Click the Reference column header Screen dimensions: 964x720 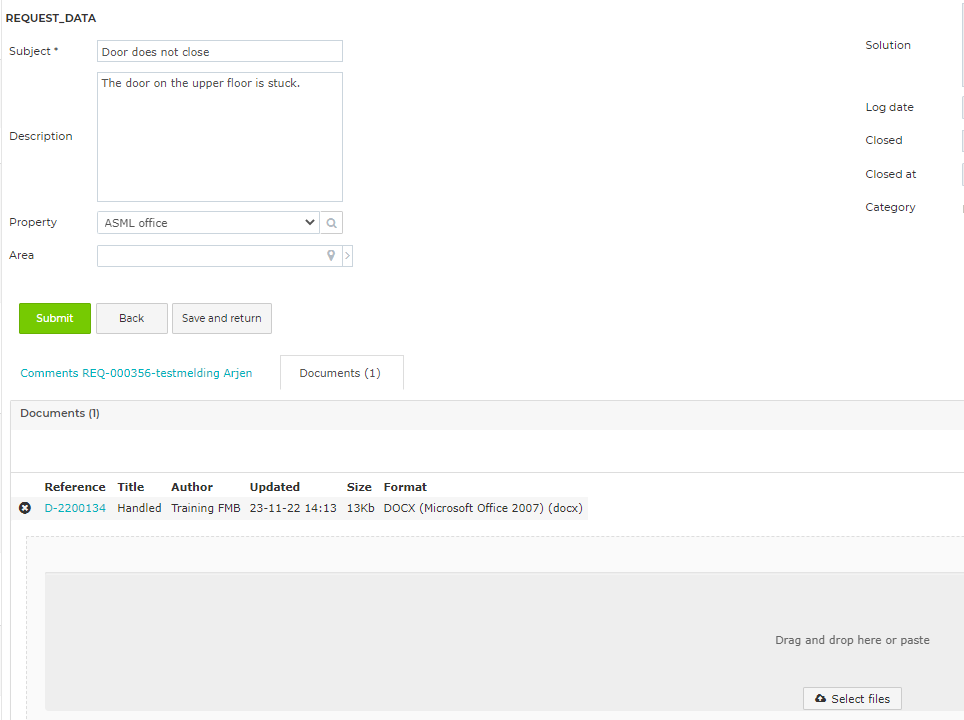tap(75, 487)
